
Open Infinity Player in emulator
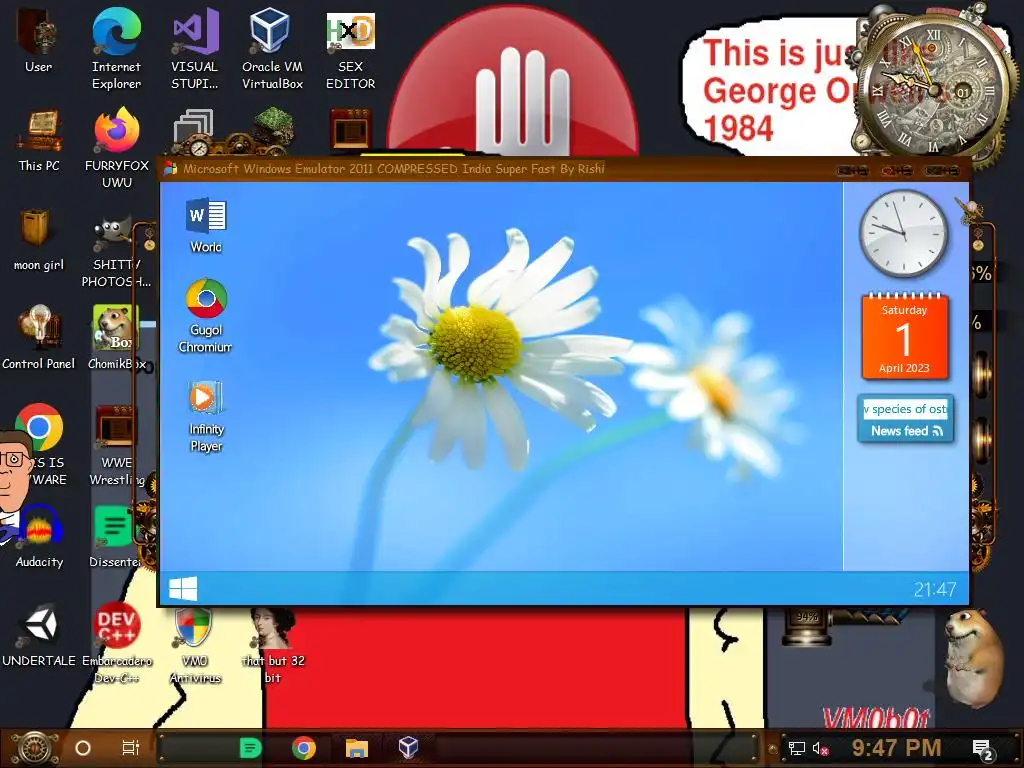[206, 417]
